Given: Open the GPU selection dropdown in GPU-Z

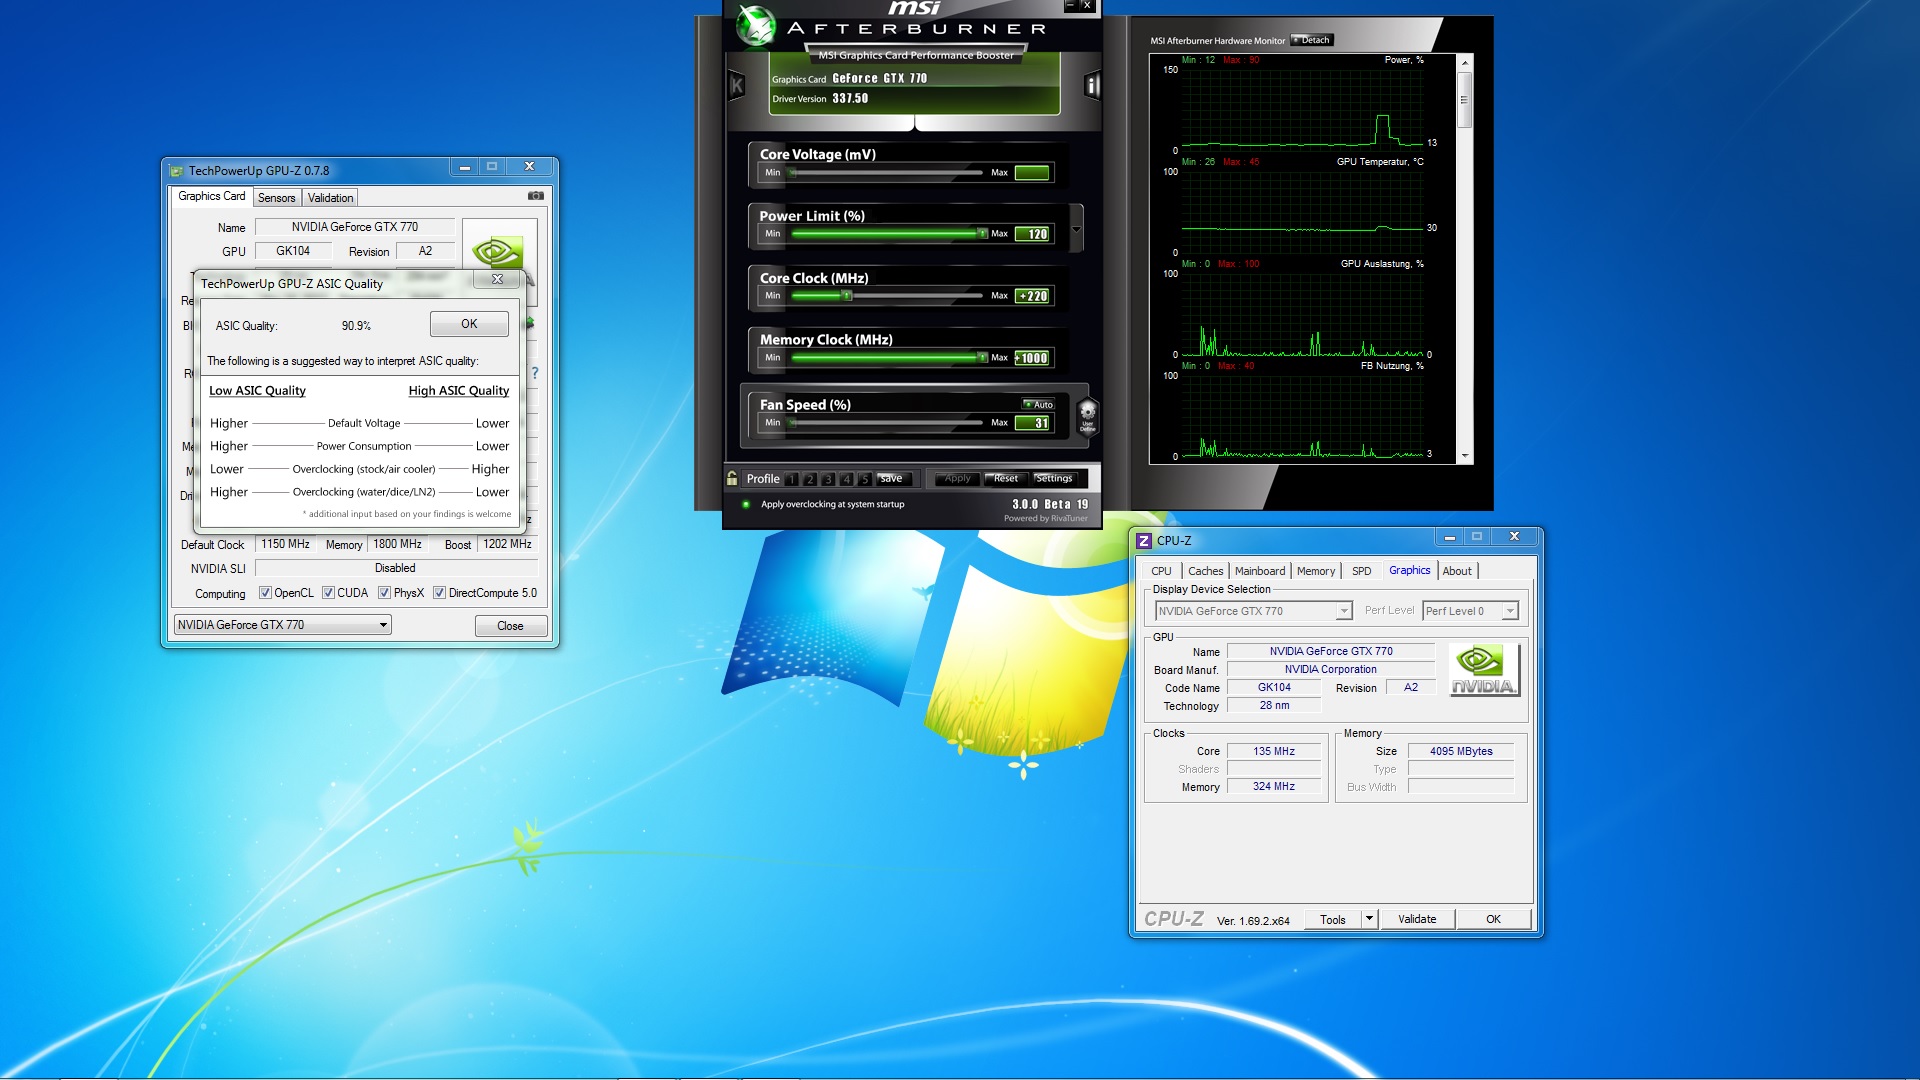Looking at the screenshot, I should click(x=382, y=625).
